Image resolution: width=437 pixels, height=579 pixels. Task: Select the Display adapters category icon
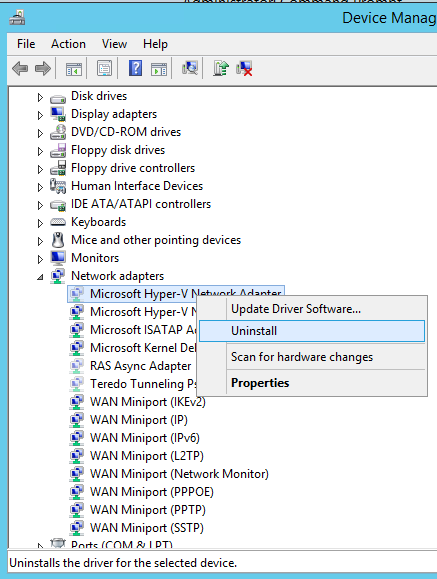tap(58, 114)
